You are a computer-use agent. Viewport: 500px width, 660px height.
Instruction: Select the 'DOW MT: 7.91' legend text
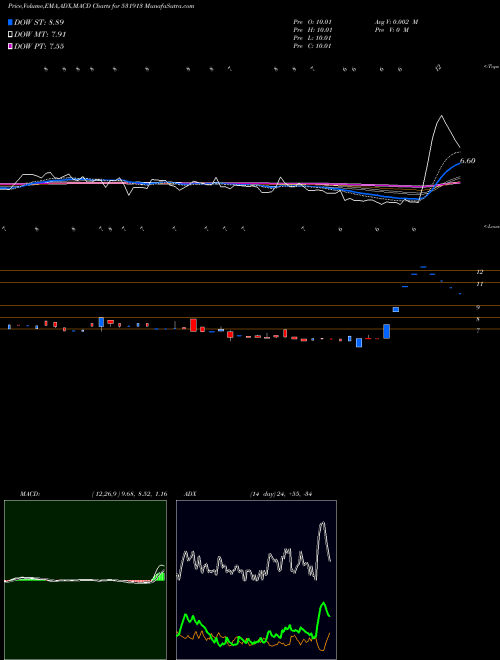[40, 35]
